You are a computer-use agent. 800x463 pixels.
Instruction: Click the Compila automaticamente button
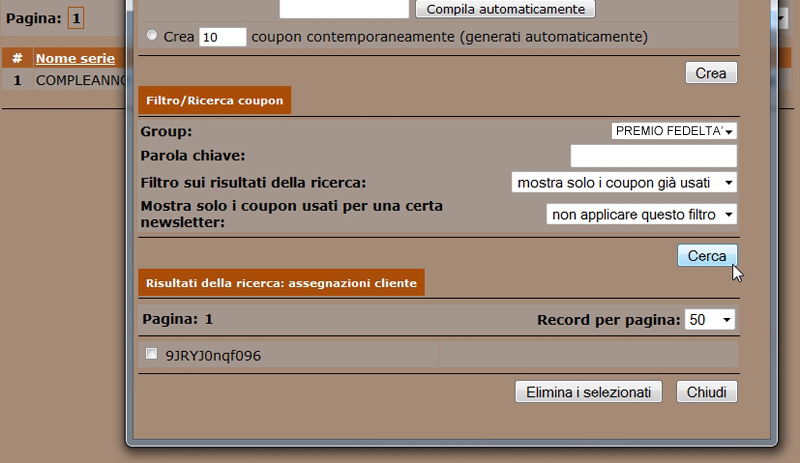[505, 9]
